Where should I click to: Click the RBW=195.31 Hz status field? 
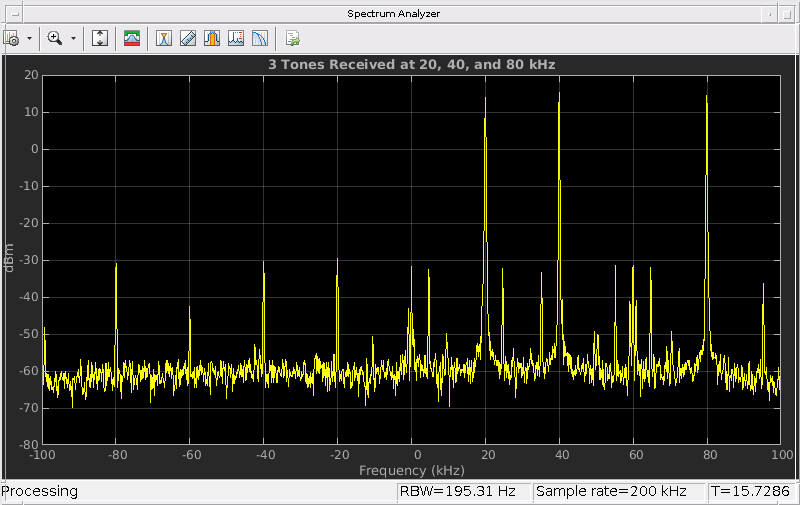(457, 492)
